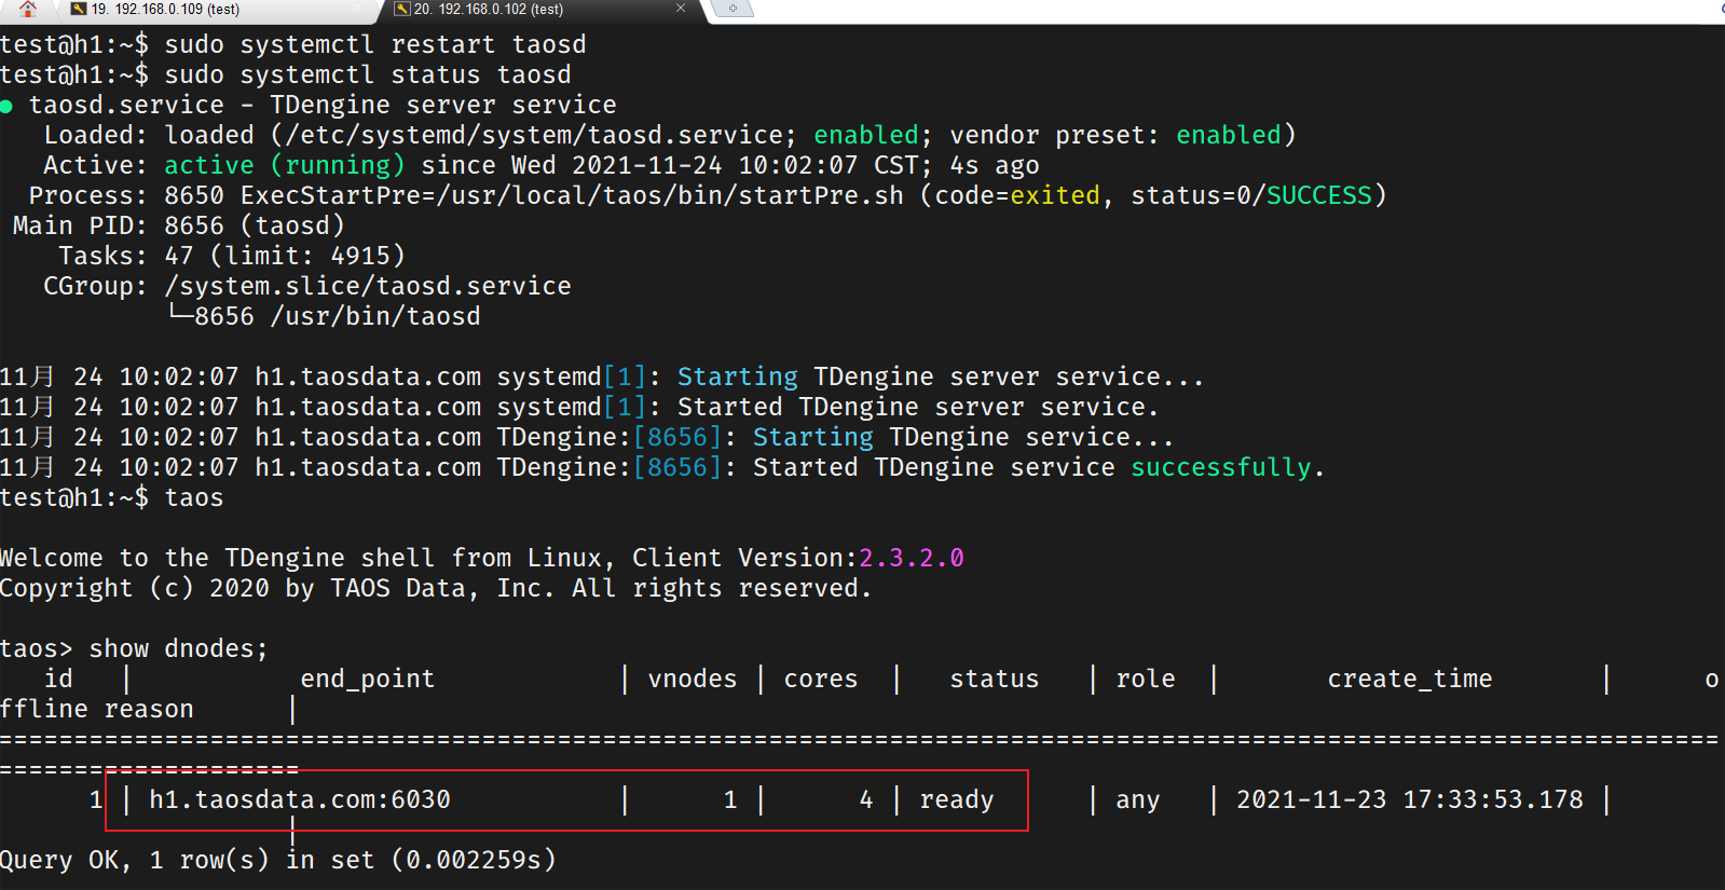Click the 'show dnodes;' command
This screenshot has height=890, width=1725.
[179, 648]
